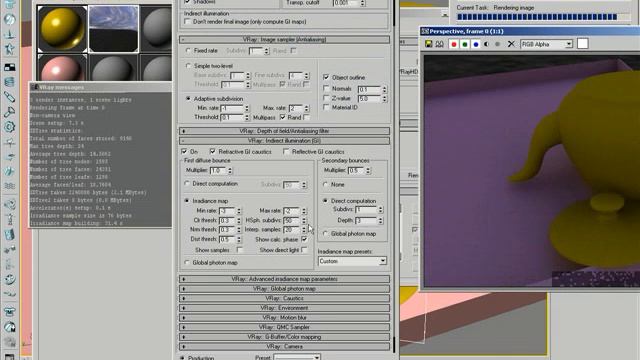Select the pink material sphere sample
This screenshot has width=640, height=360.
point(62,68)
